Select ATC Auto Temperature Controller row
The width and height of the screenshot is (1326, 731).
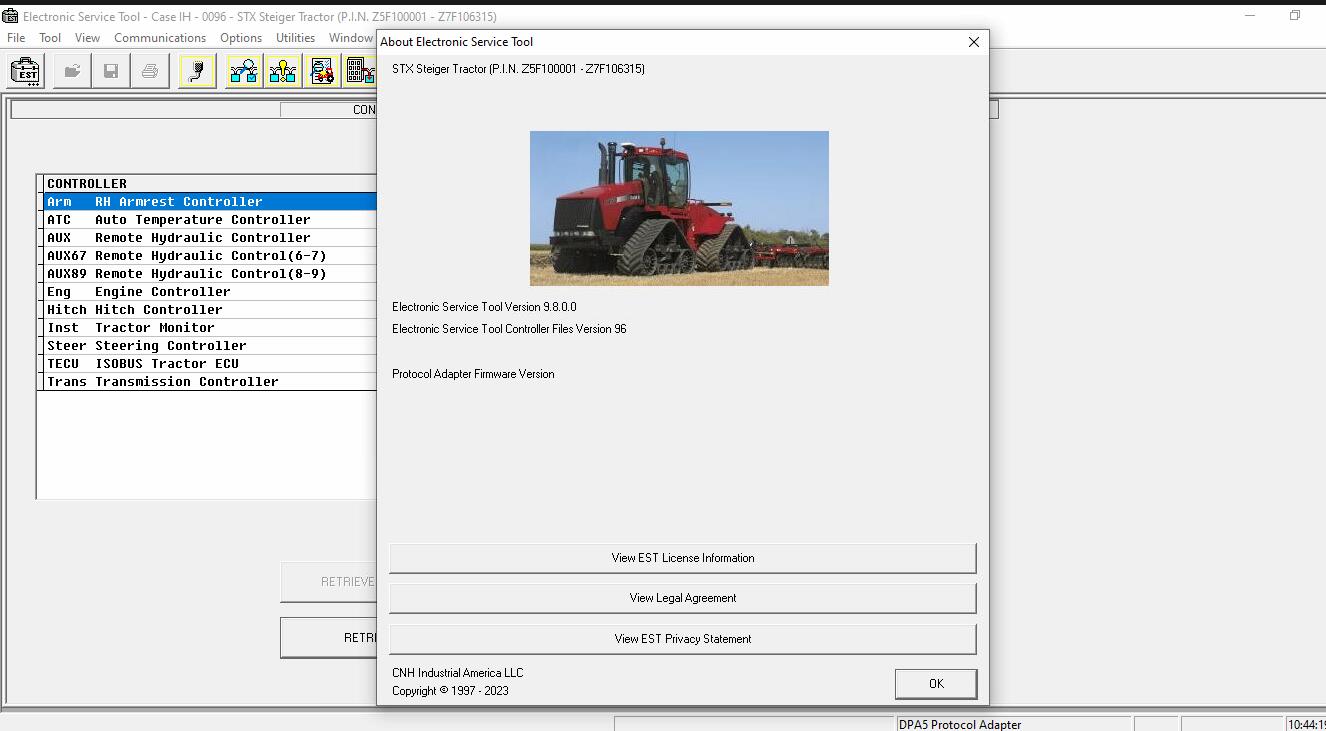(x=209, y=220)
